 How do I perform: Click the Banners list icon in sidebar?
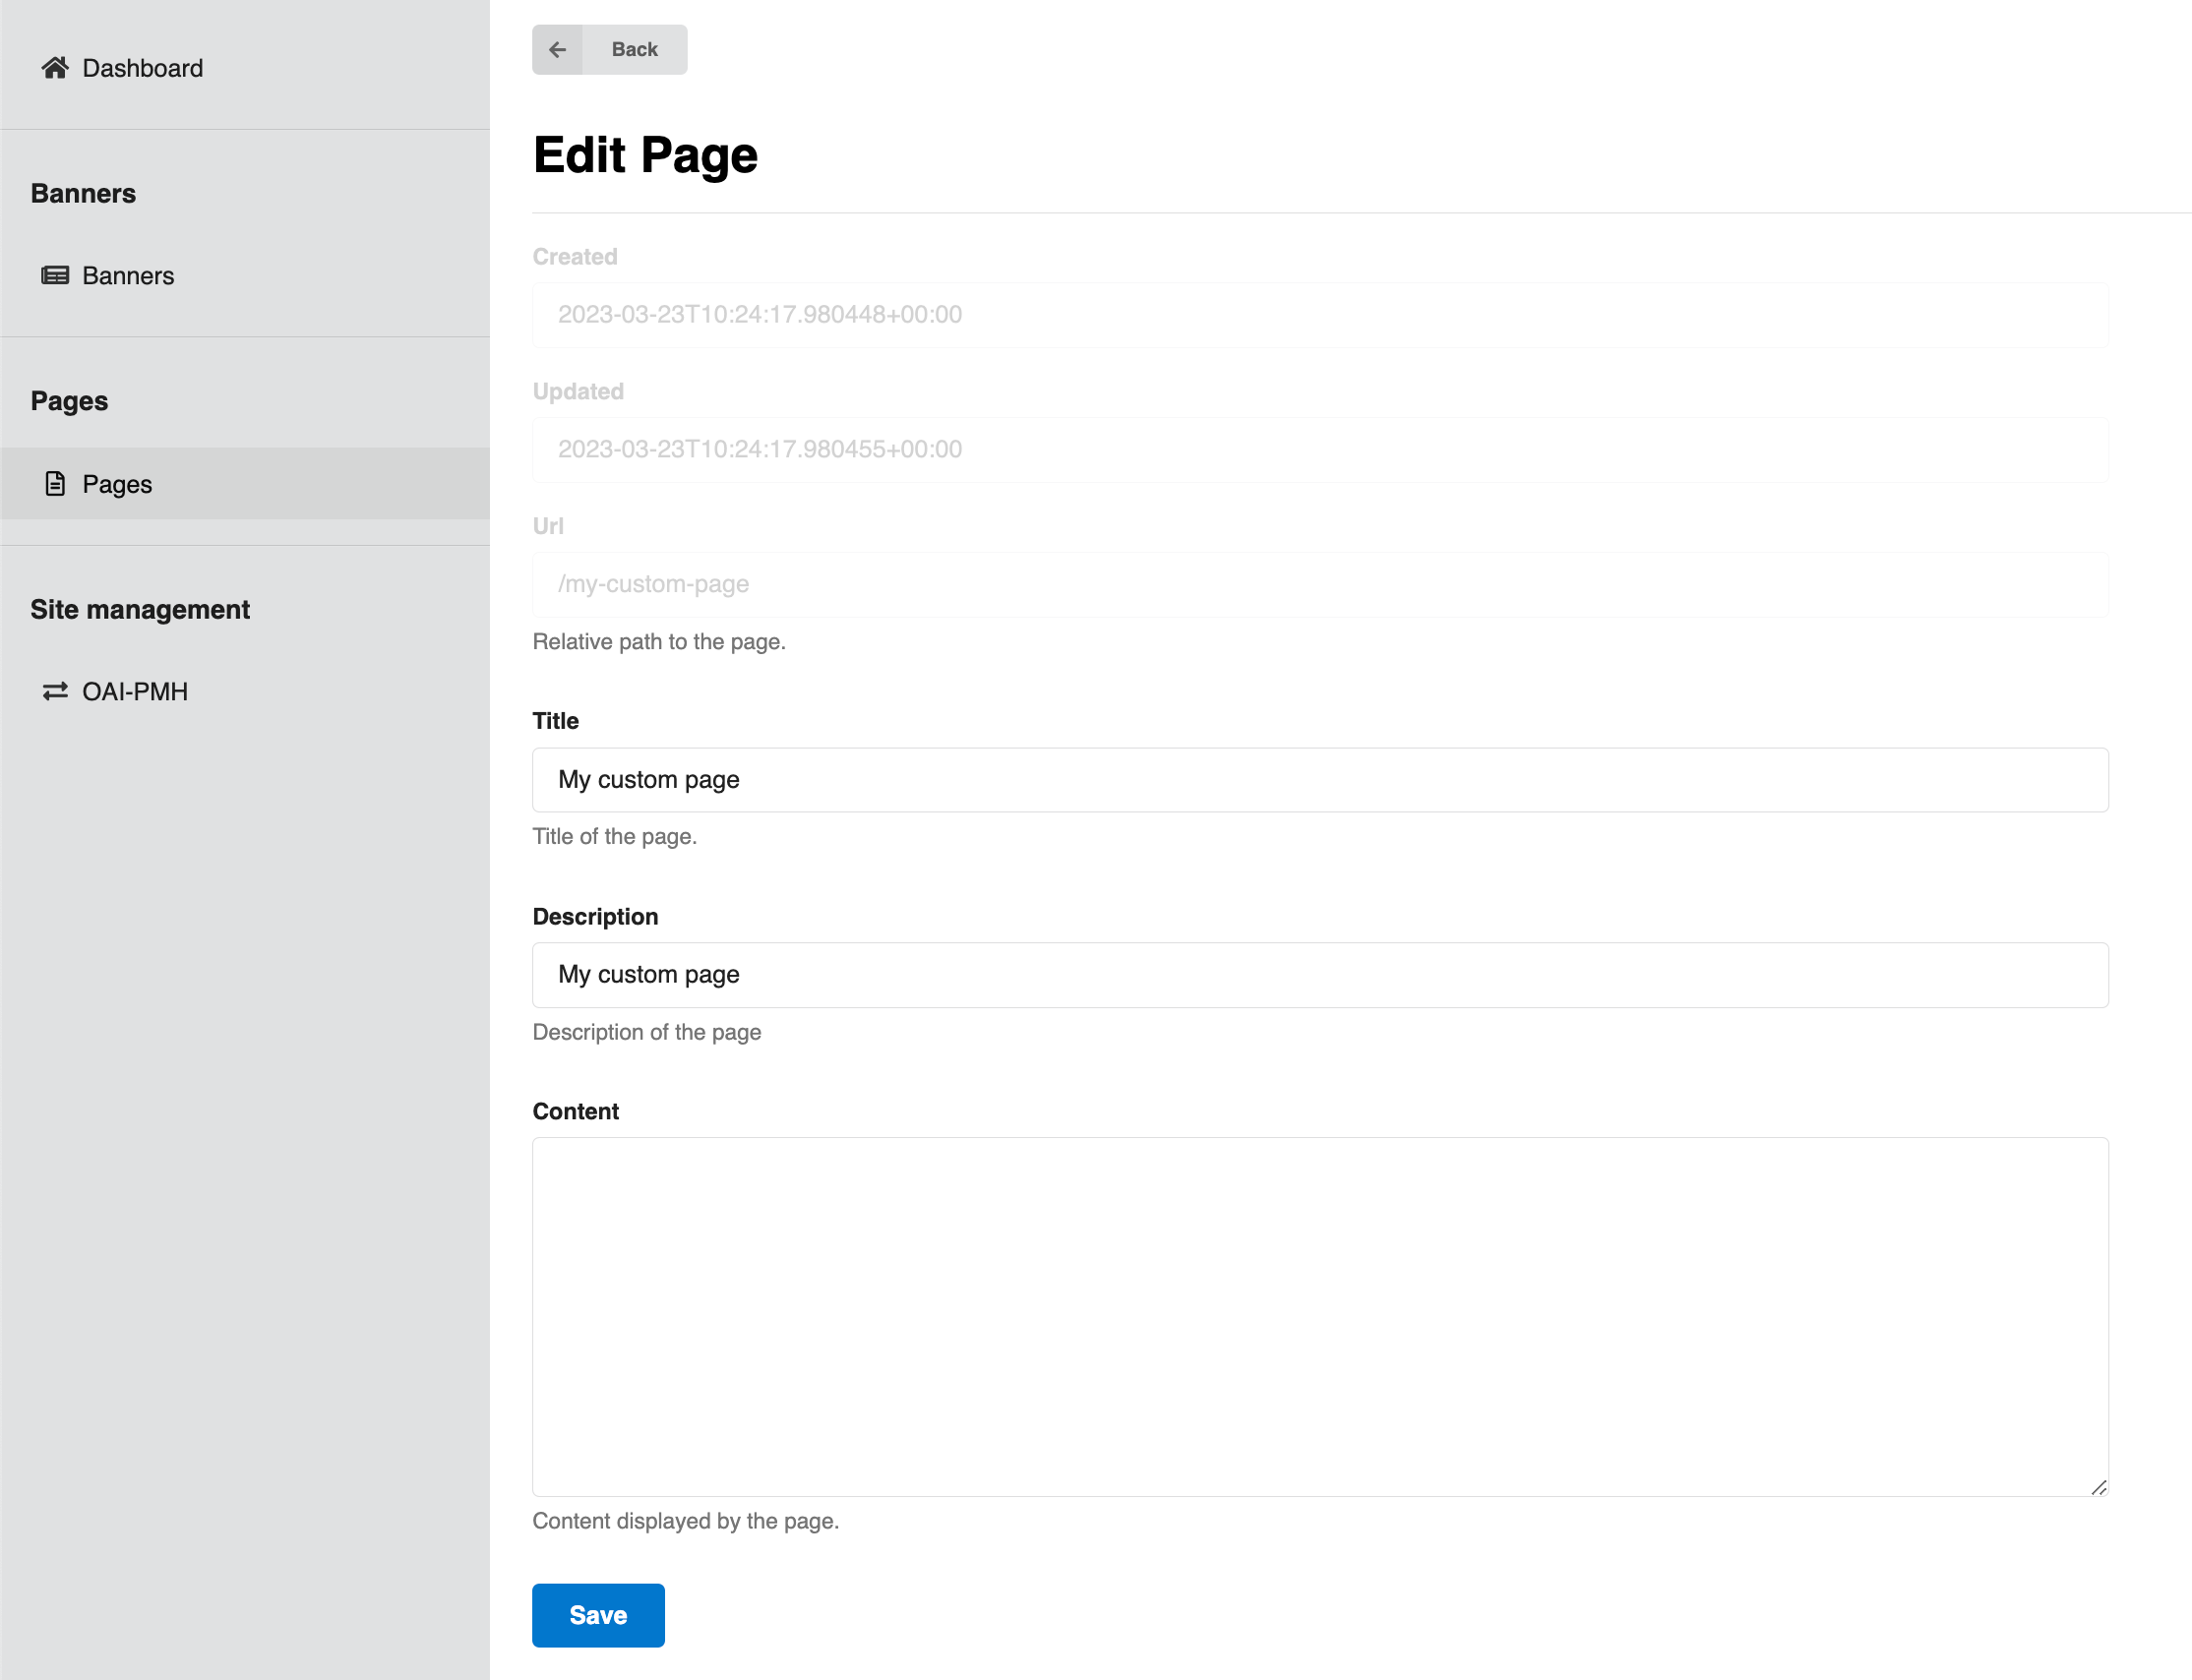coord(55,276)
